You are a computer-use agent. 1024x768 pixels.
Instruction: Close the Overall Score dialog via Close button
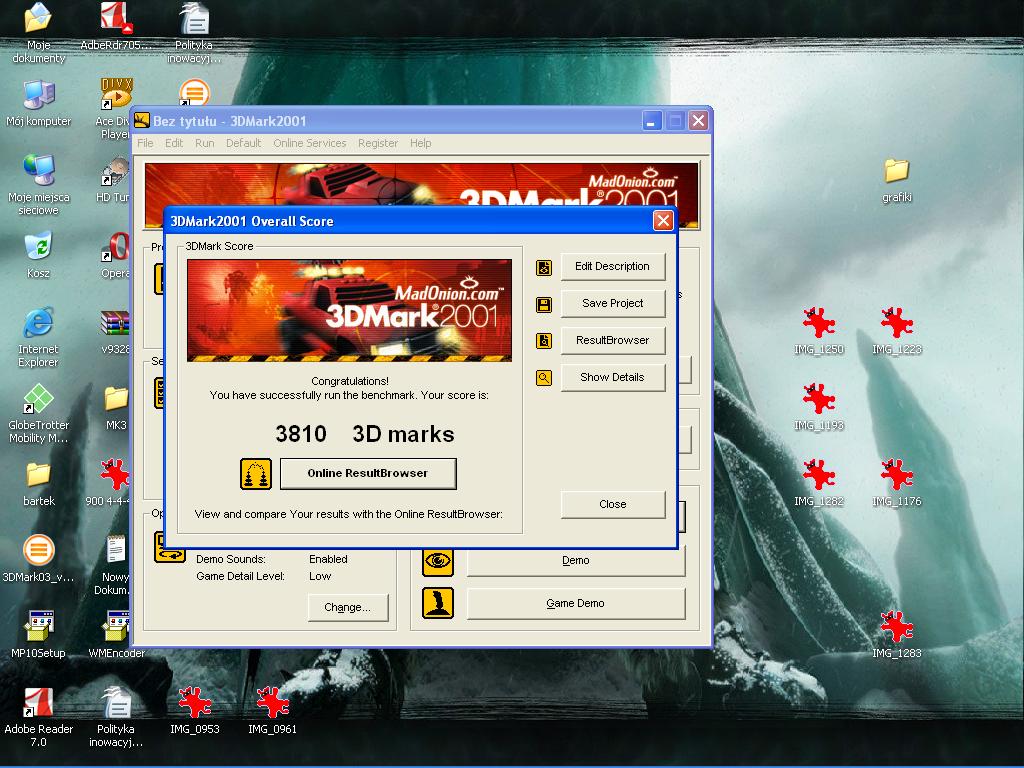pyautogui.click(x=613, y=504)
